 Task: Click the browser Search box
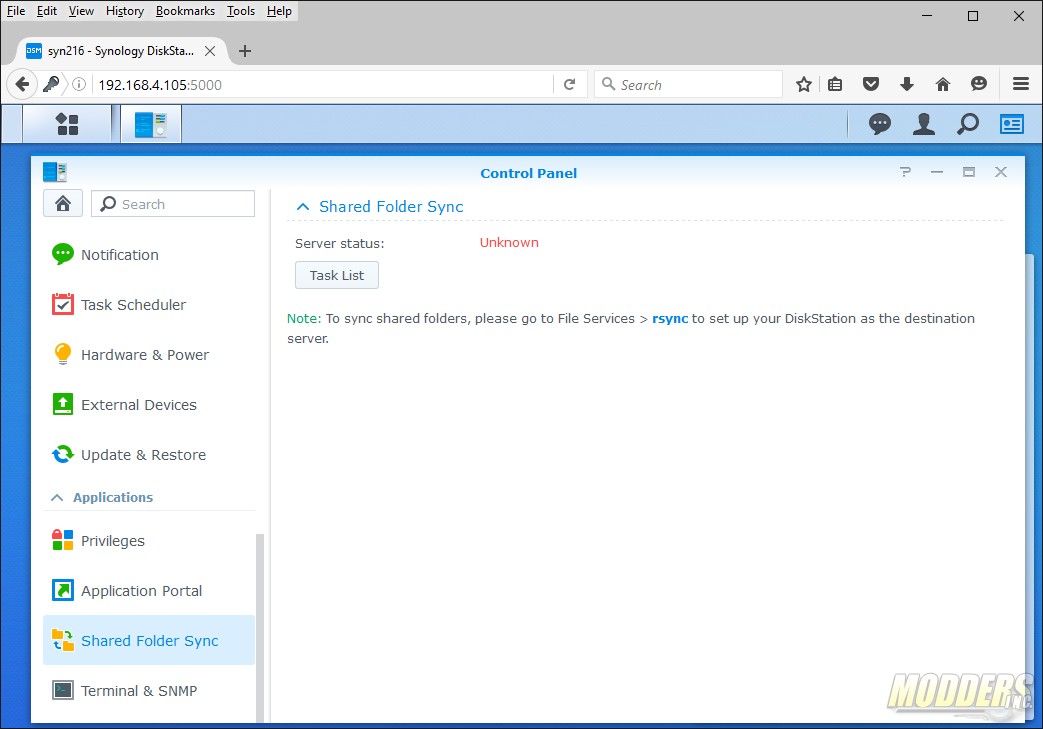[x=688, y=84]
